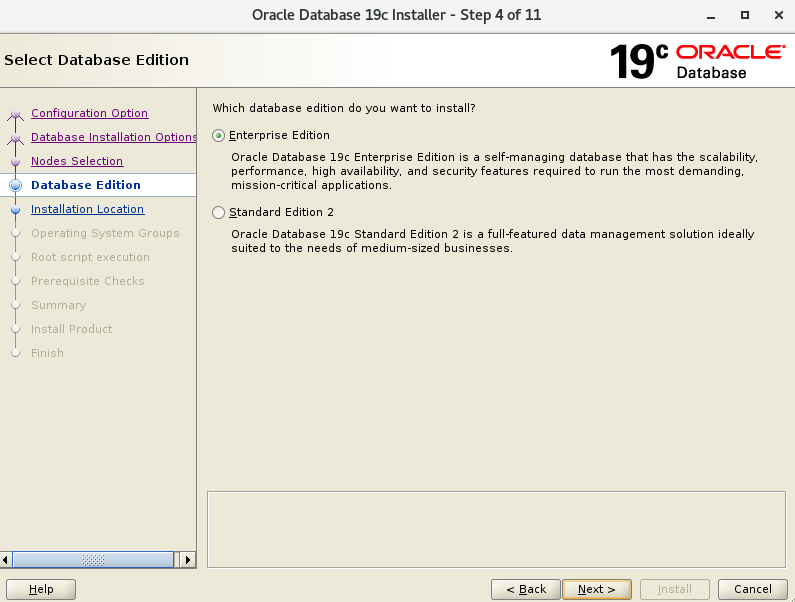
Task: Maximize the installer window
Action: 745,15
